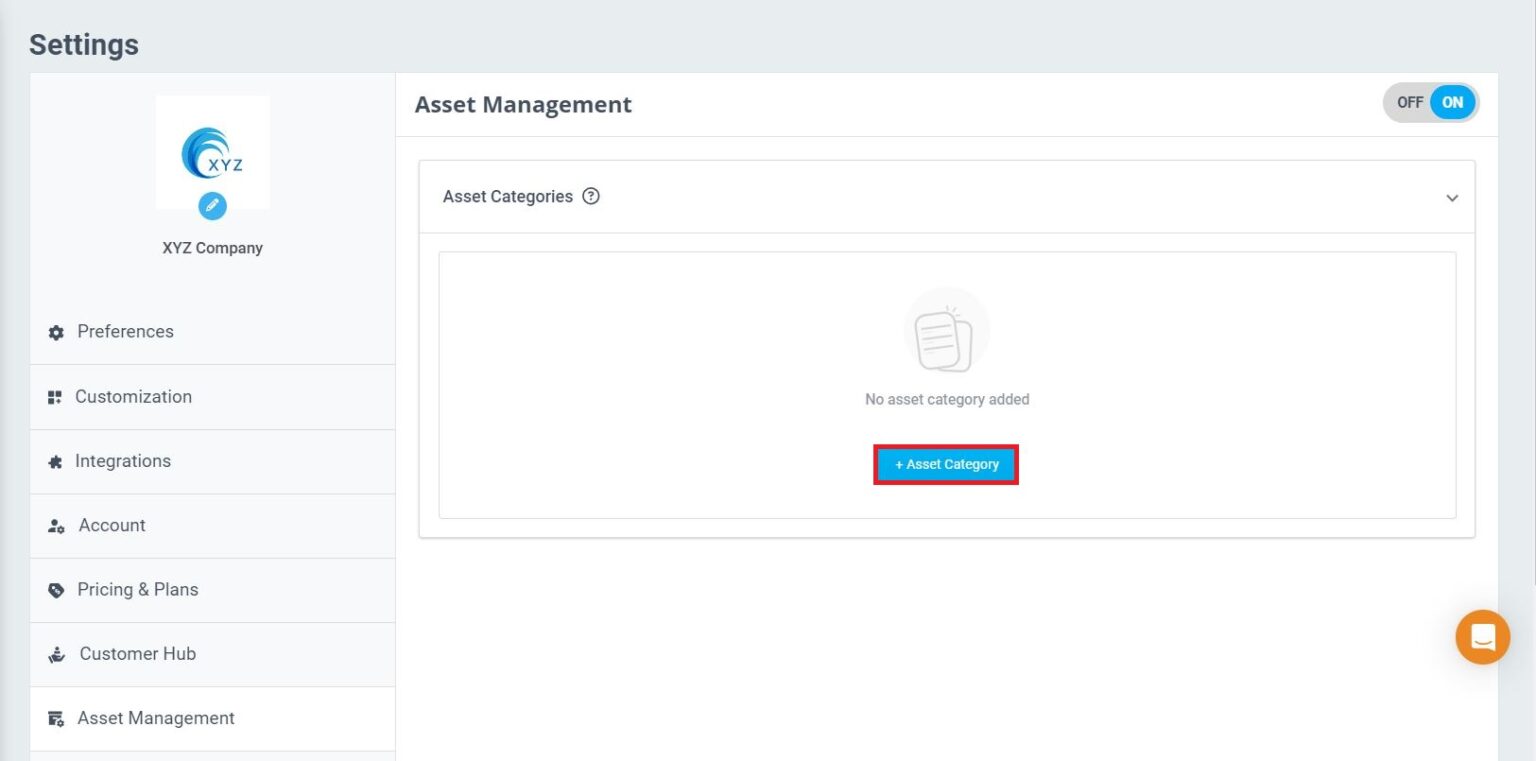Viewport: 1536px width, 761px height.
Task: Click the Pricing & Plans tag icon
Action: tap(55, 589)
